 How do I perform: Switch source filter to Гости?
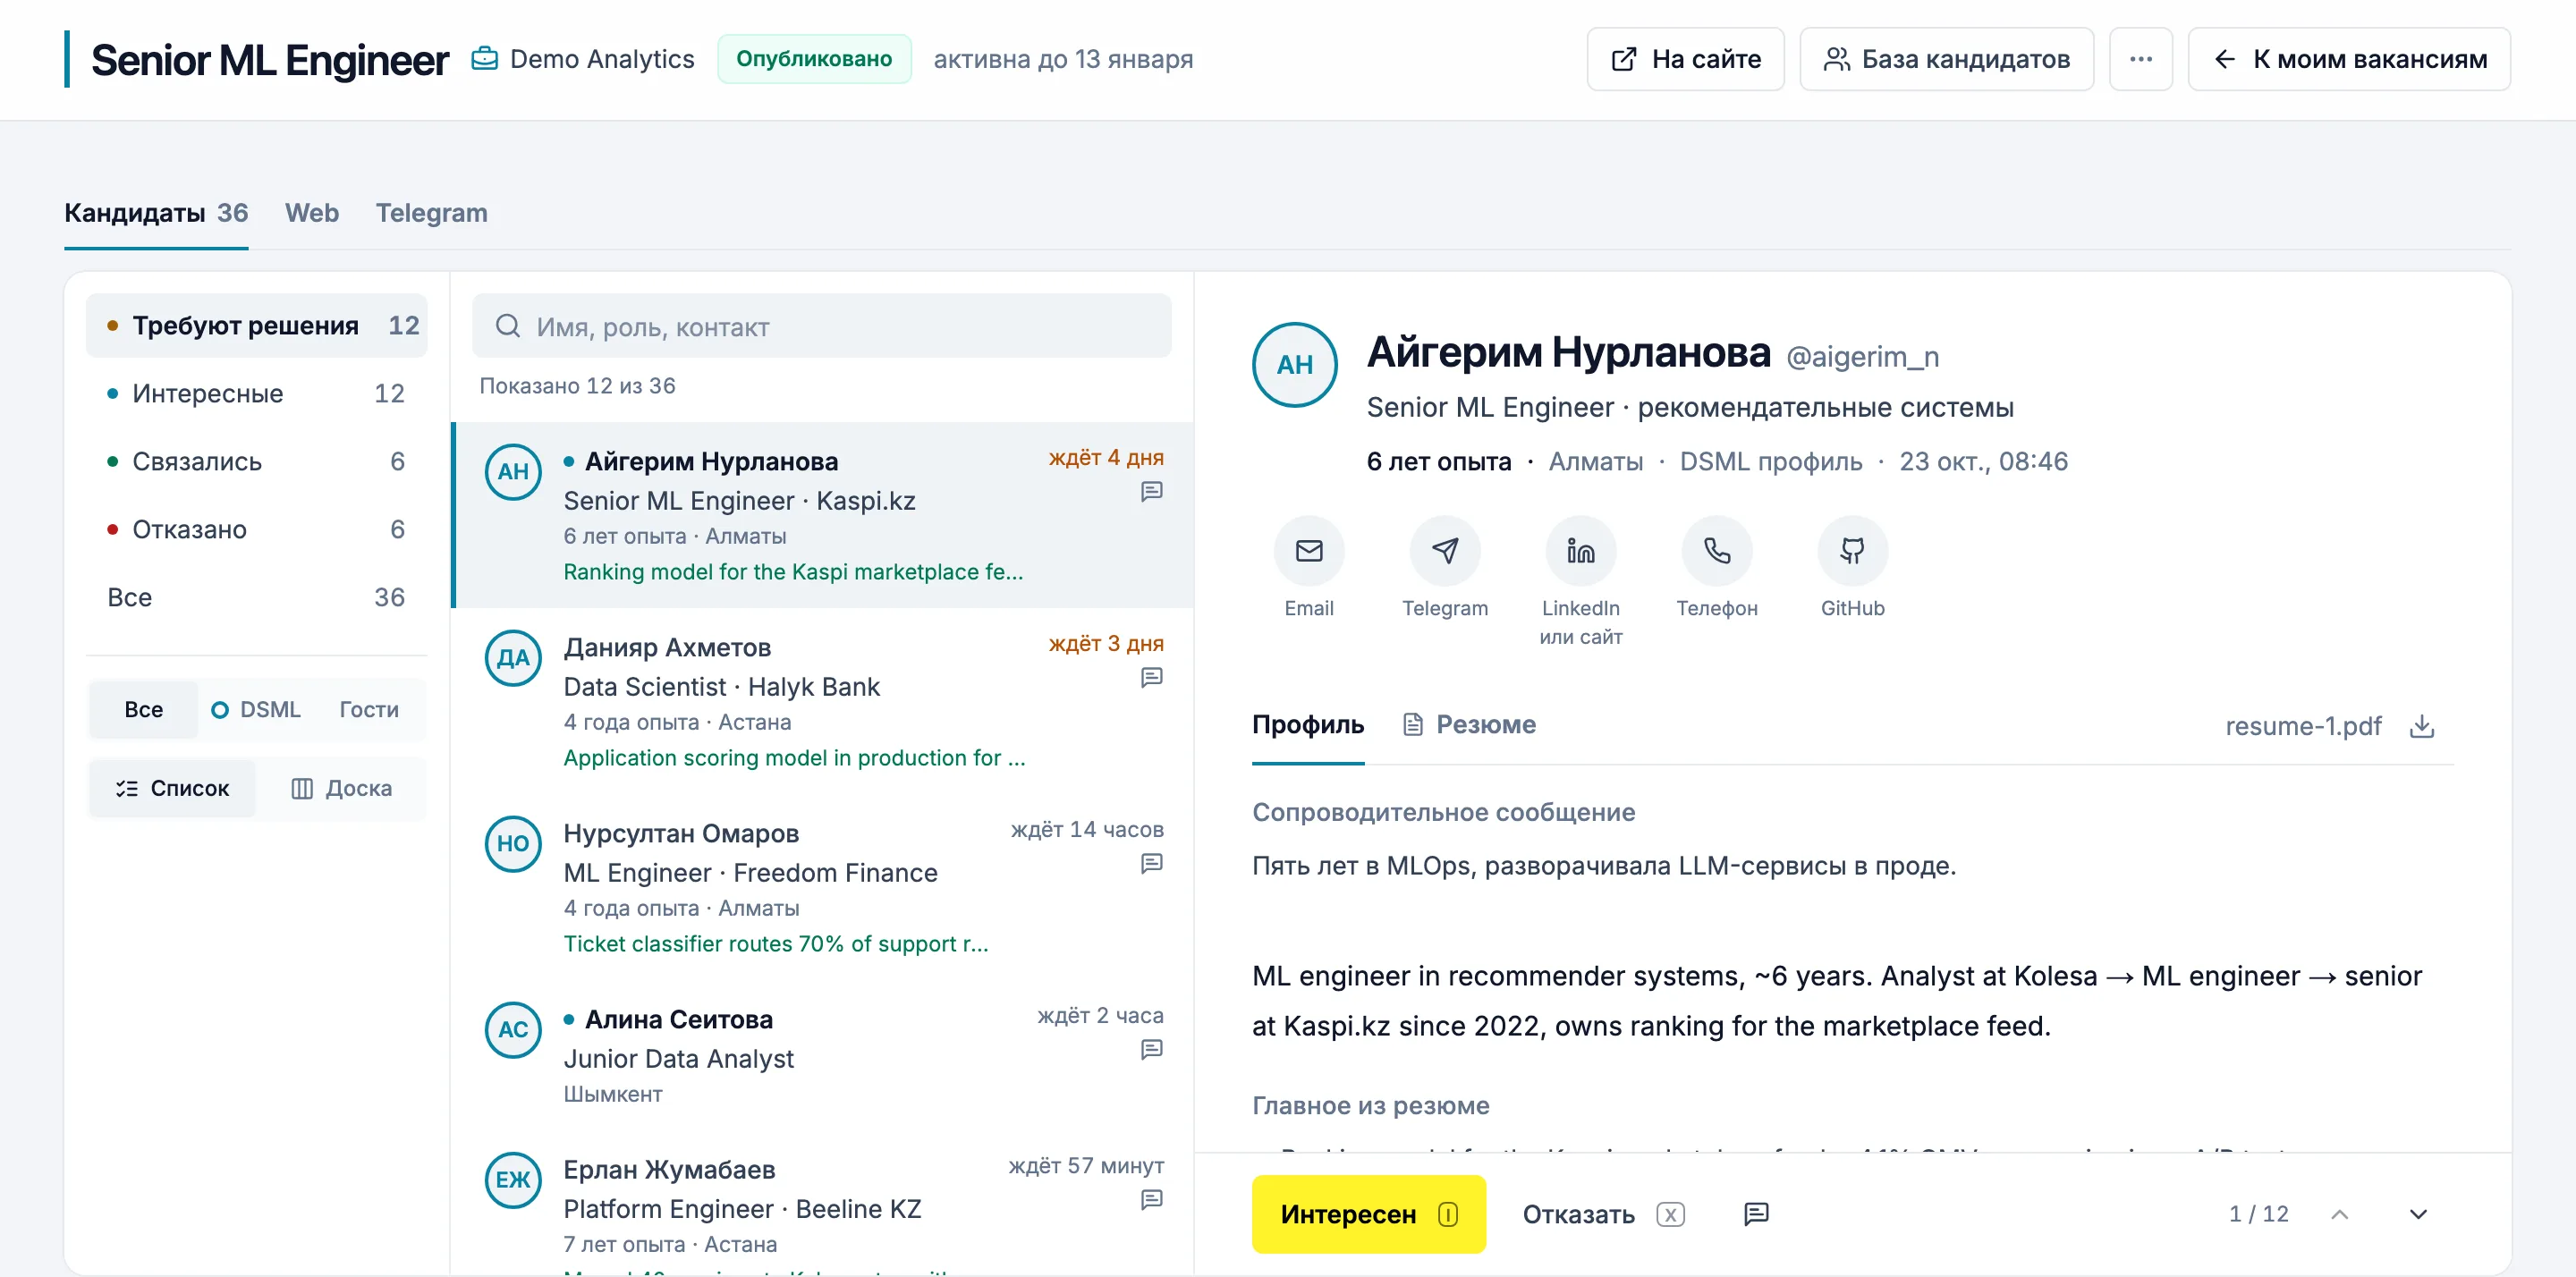(368, 710)
